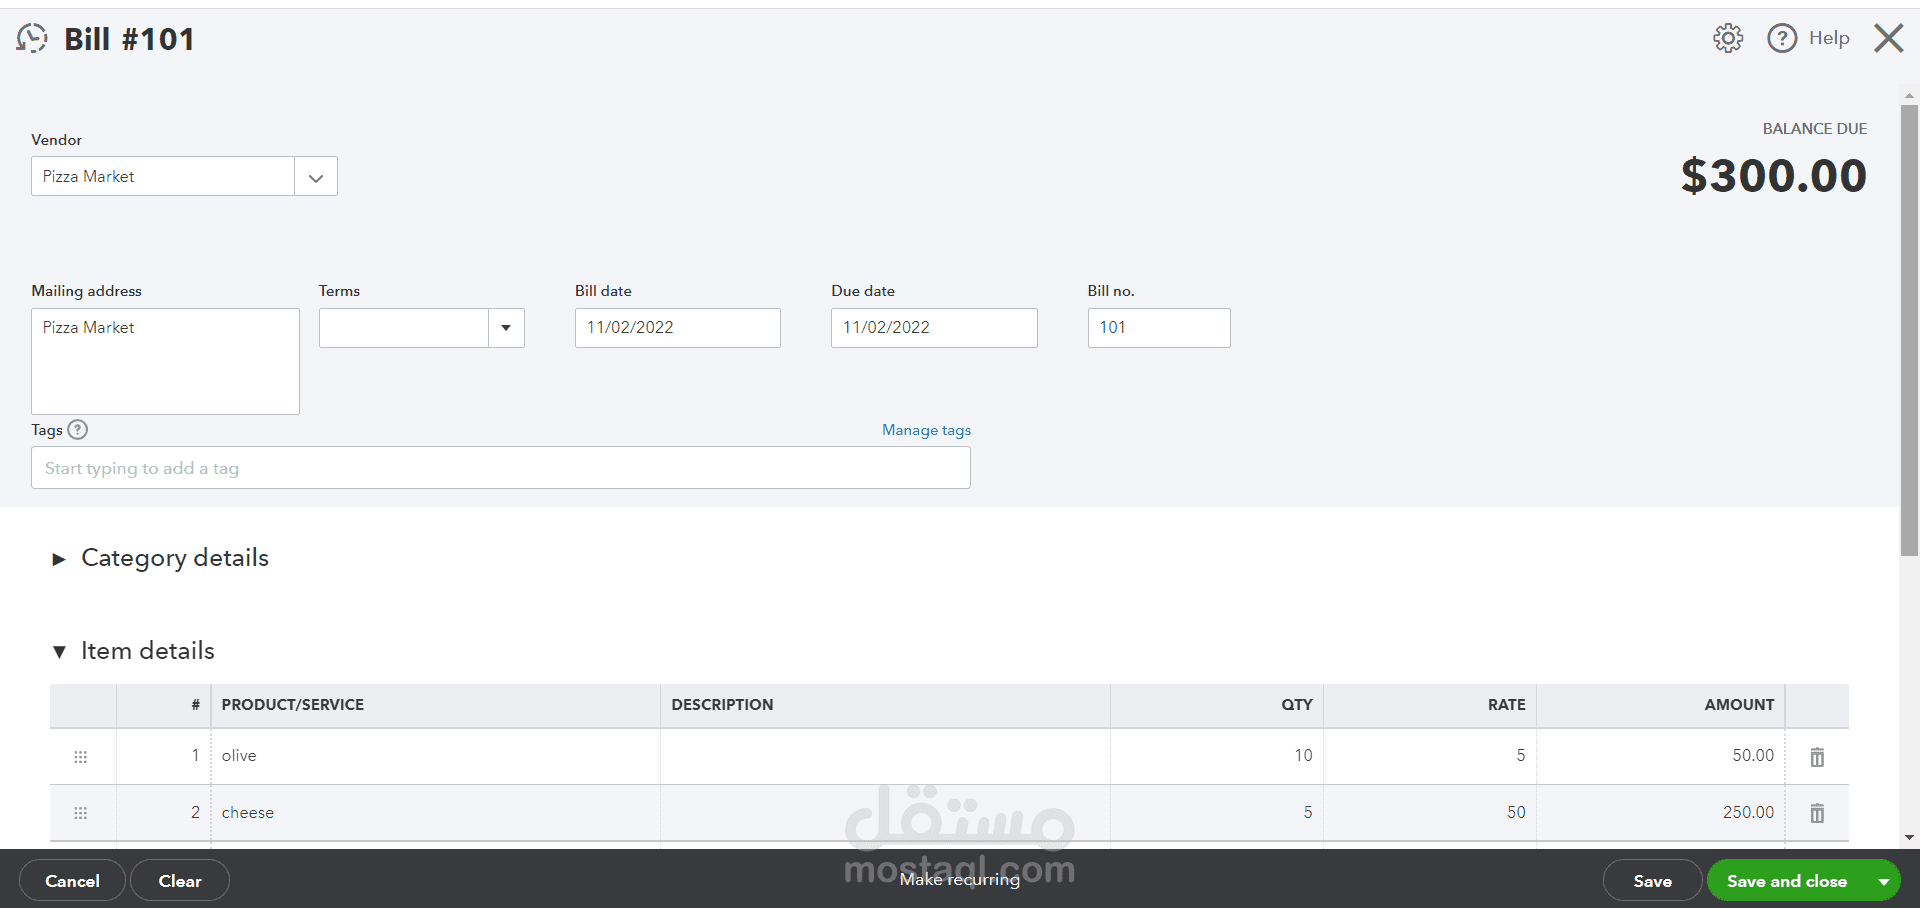Open the Terms dropdown arrow
The image size is (1920, 908).
(506, 328)
